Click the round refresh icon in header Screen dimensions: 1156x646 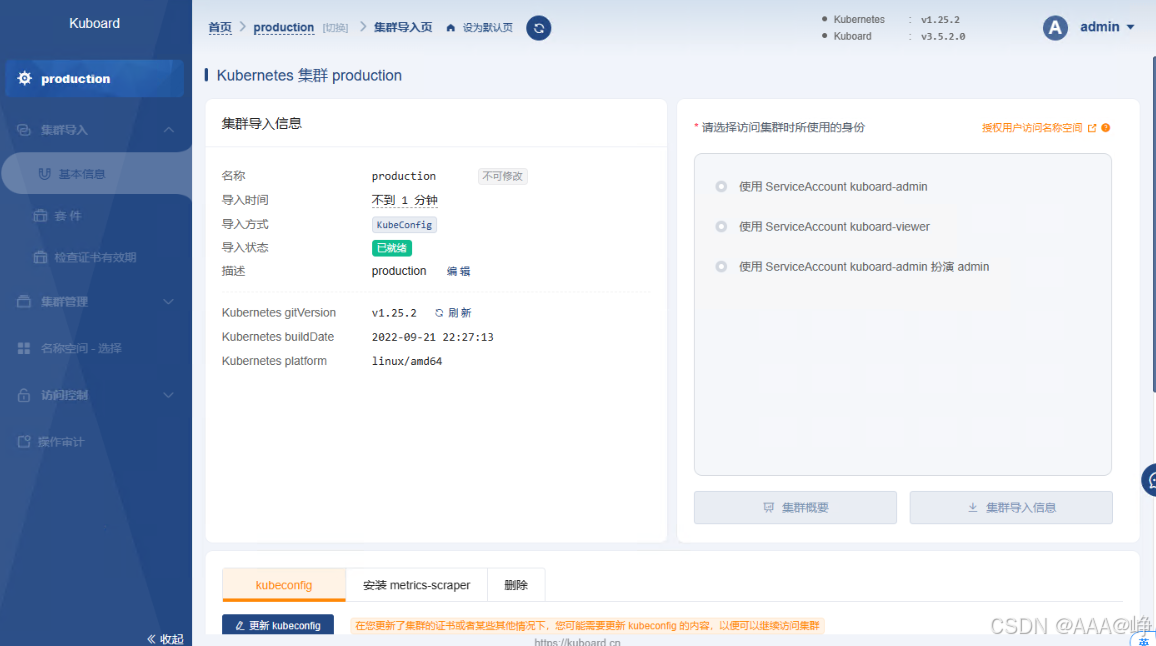pos(539,28)
